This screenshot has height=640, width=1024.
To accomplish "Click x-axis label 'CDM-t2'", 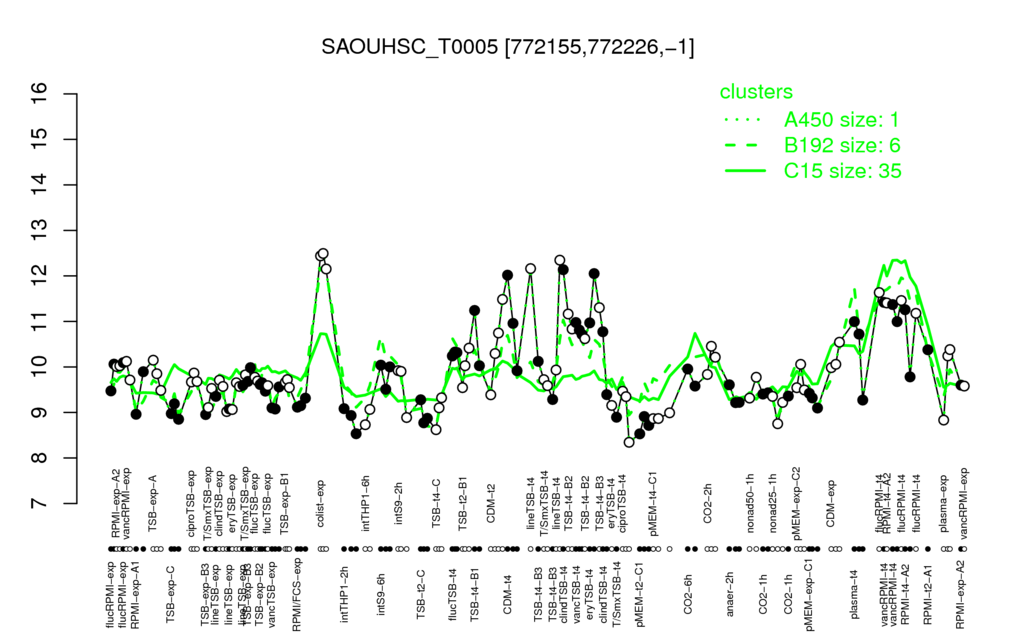I will click(492, 506).
